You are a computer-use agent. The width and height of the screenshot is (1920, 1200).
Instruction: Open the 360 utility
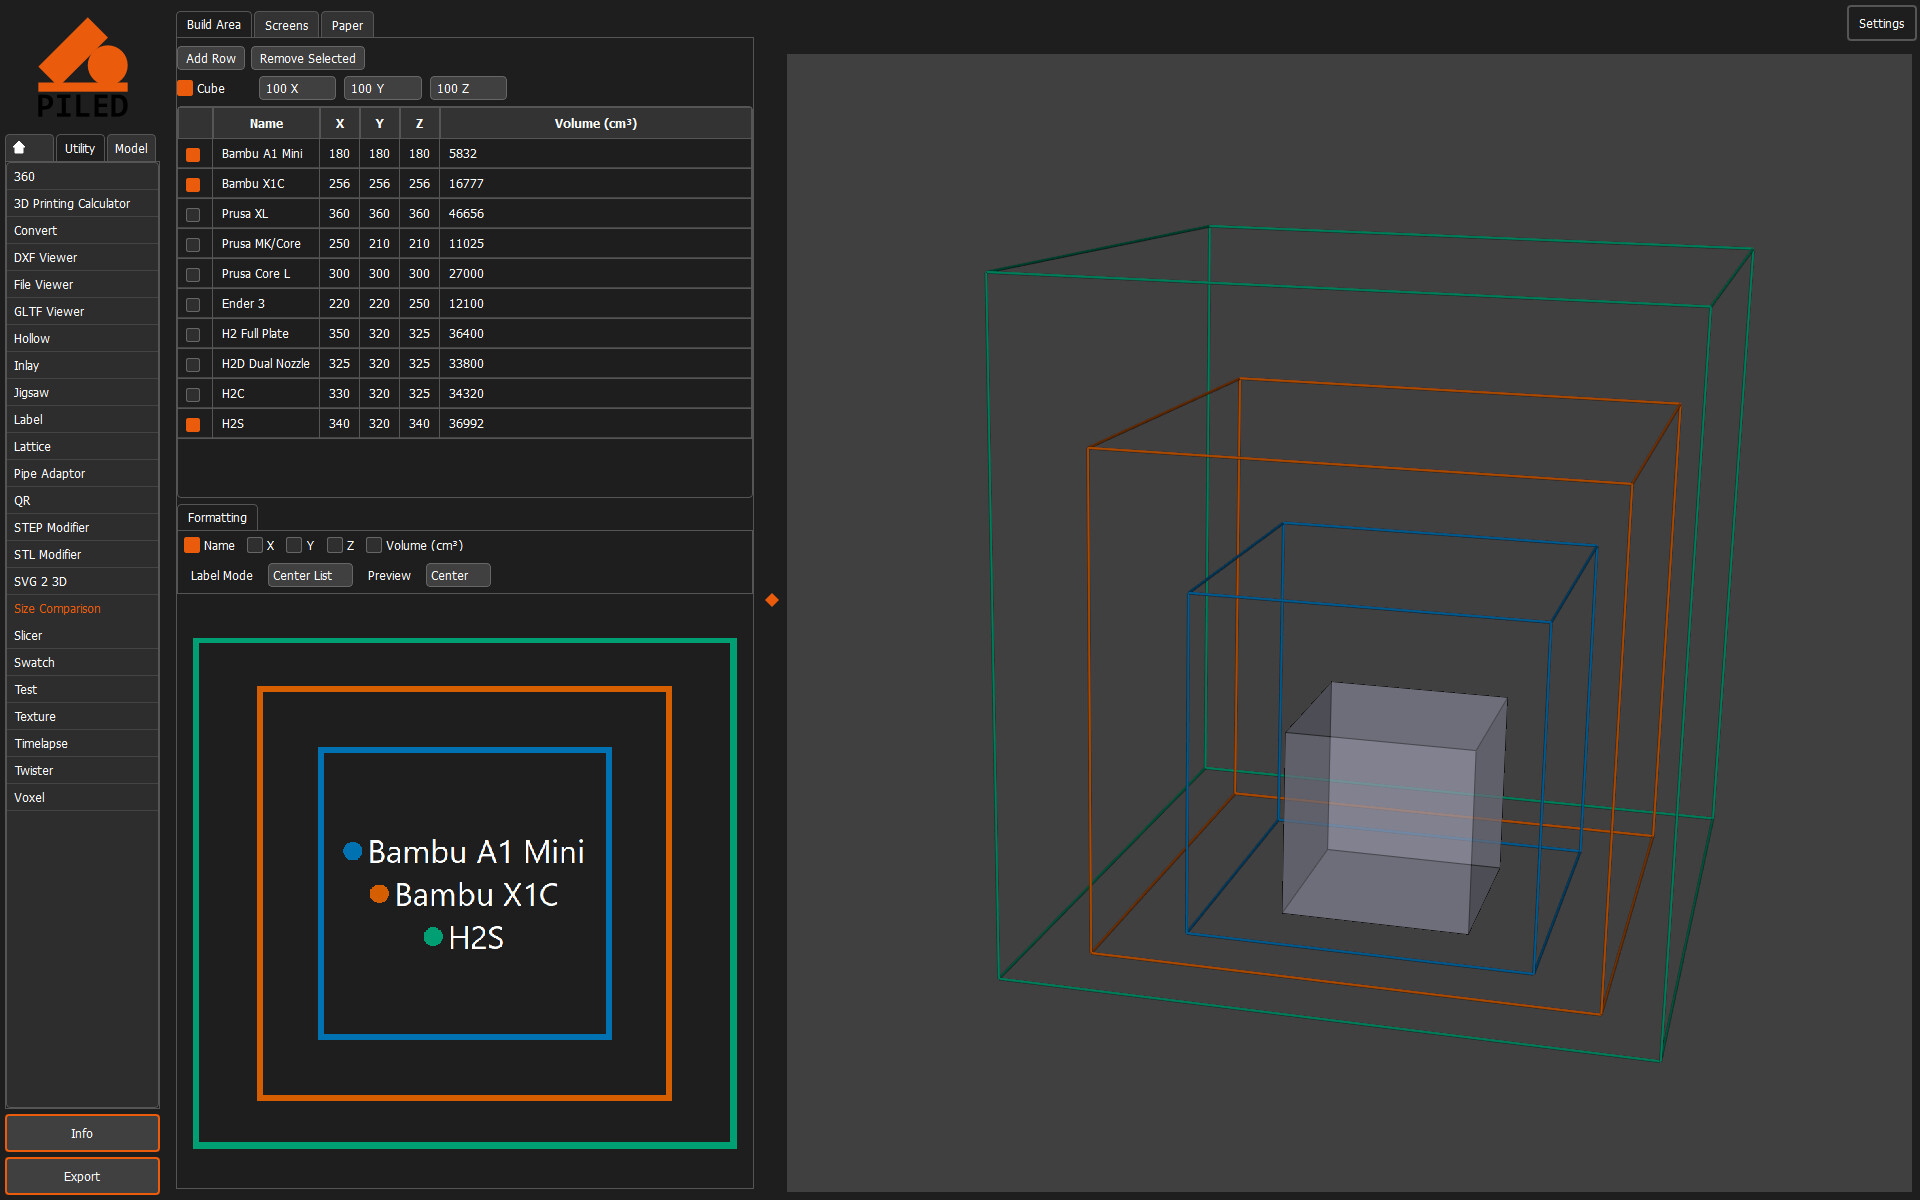coord(82,176)
